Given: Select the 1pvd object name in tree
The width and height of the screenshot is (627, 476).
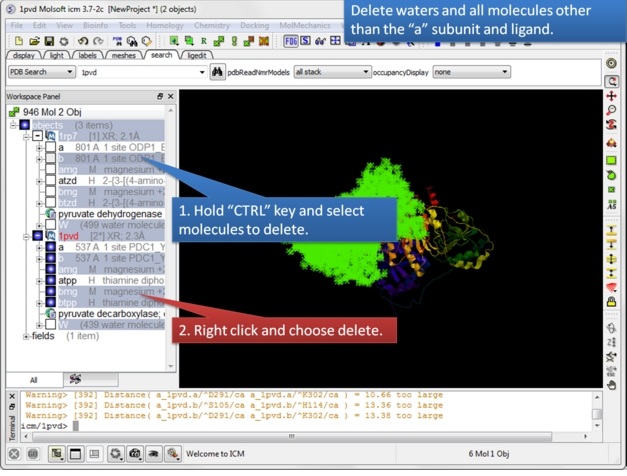Looking at the screenshot, I should coord(68,236).
